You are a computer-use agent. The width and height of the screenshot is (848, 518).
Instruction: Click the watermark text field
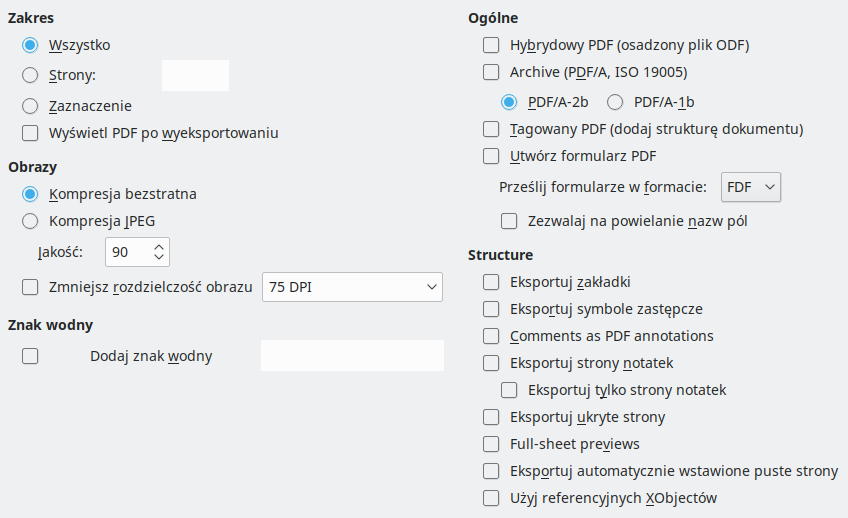tap(351, 355)
